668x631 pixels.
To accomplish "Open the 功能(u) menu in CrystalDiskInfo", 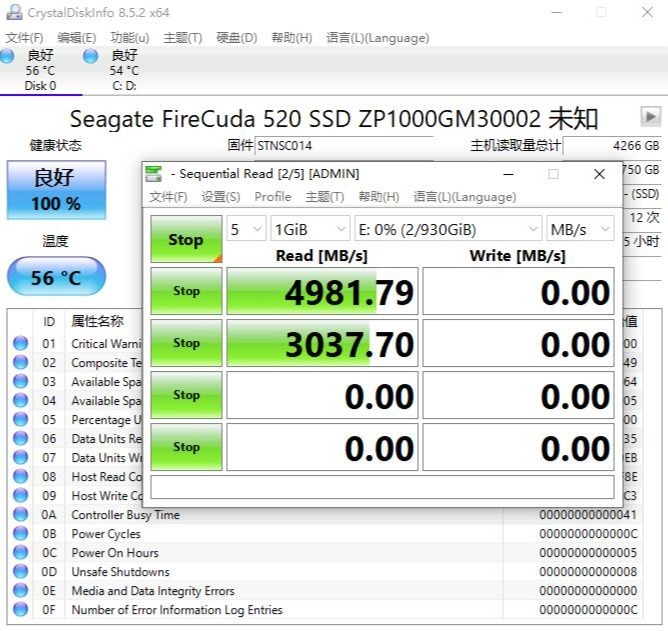I will (x=130, y=38).
